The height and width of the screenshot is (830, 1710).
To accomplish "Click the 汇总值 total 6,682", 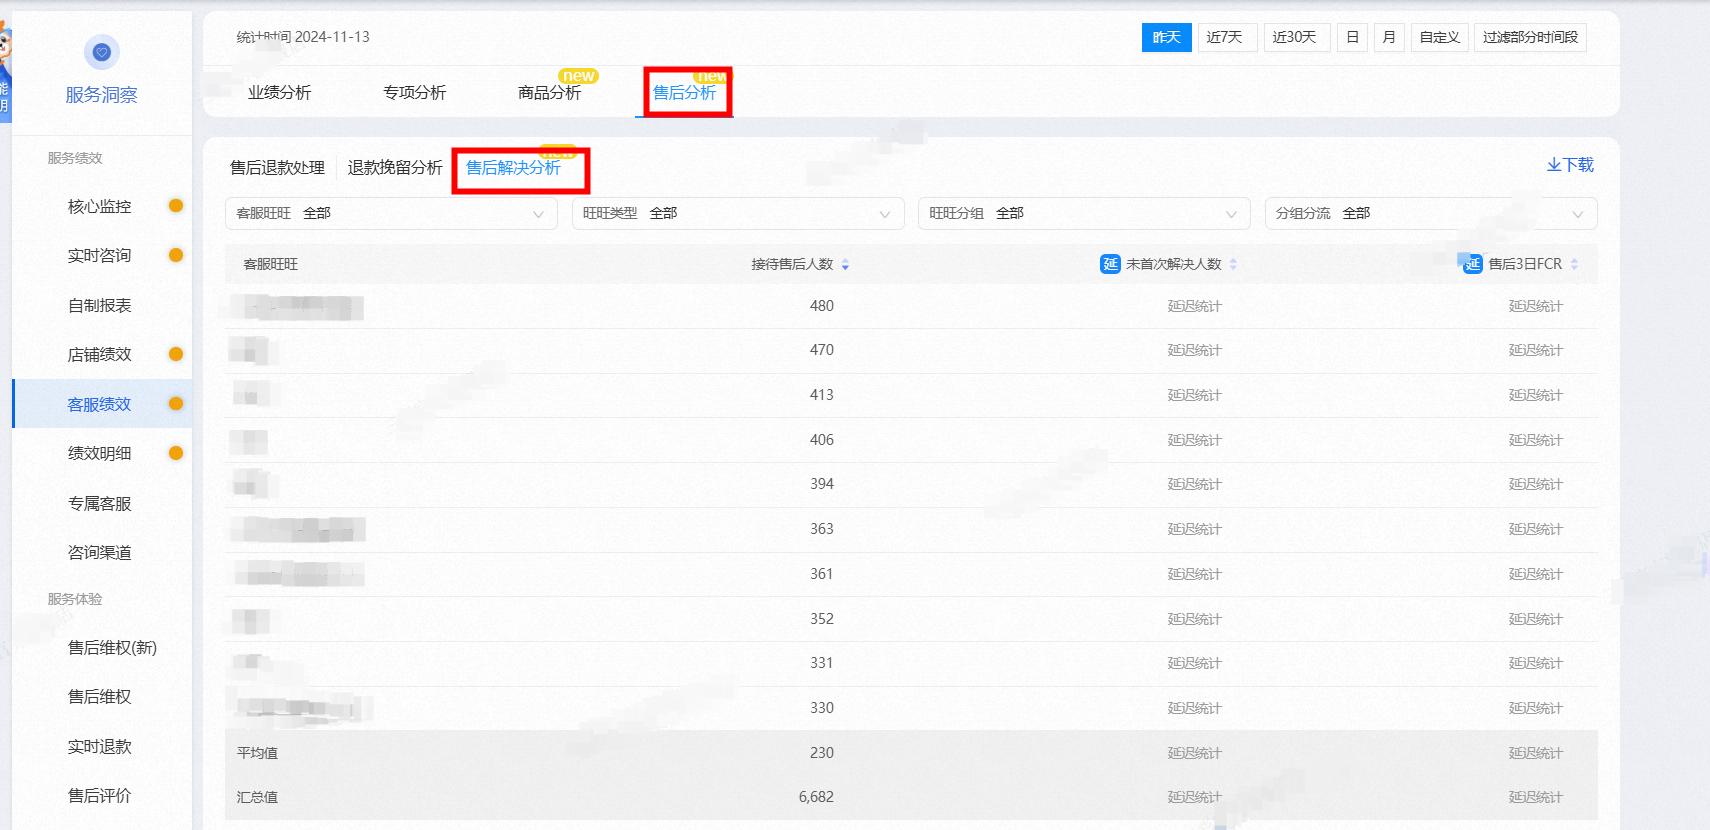I will [x=816, y=797].
